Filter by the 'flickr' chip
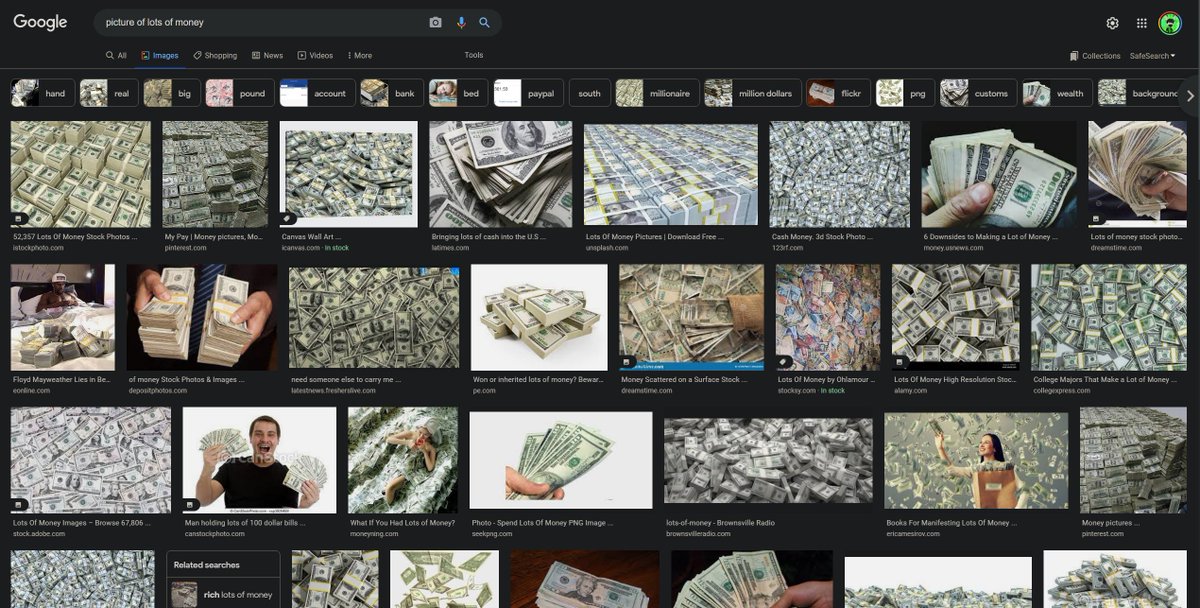This screenshot has width=1200, height=608. (x=838, y=93)
